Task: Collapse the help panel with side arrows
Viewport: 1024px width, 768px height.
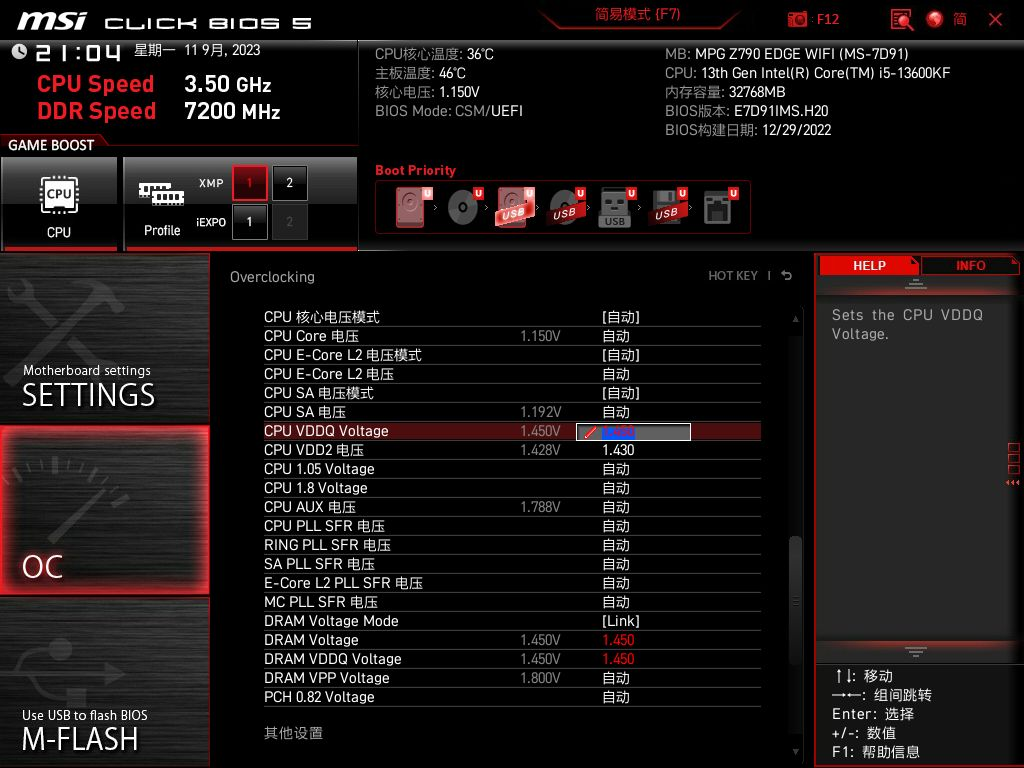Action: [1012, 483]
